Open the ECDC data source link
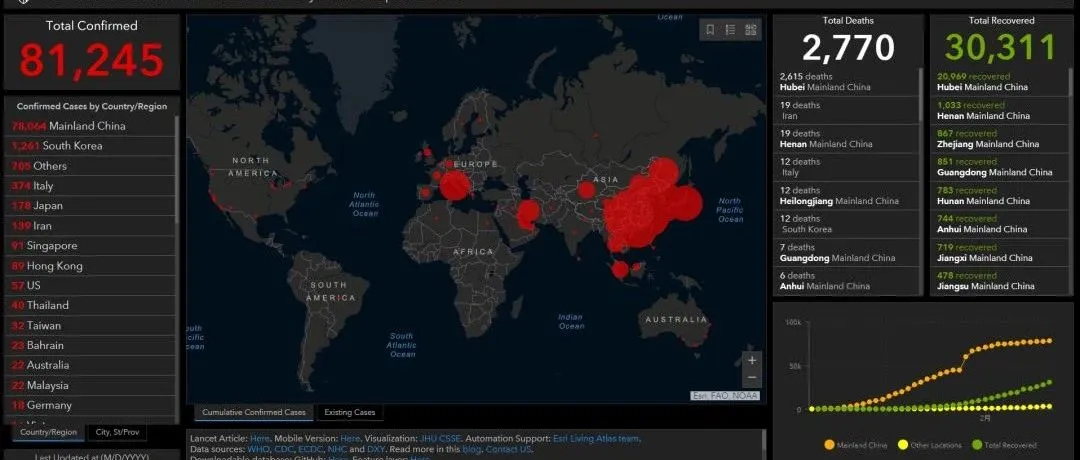 coord(311,449)
